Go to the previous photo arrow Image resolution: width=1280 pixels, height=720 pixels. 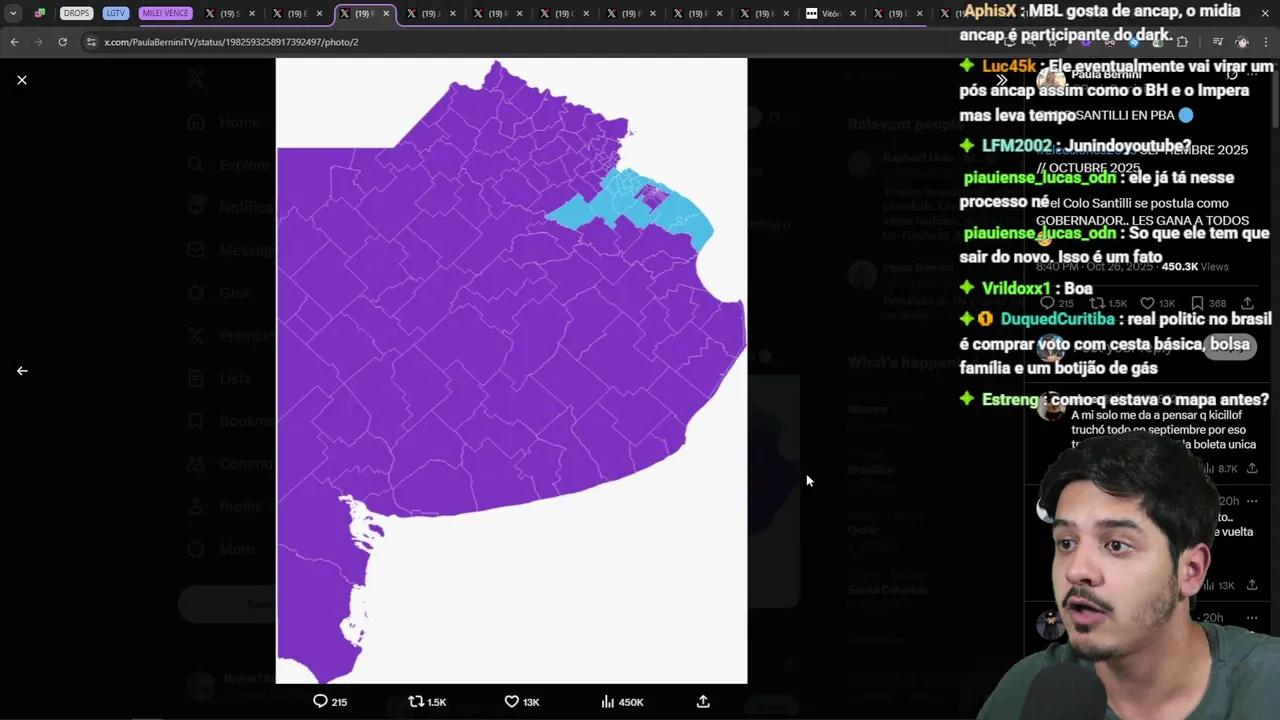pos(22,371)
